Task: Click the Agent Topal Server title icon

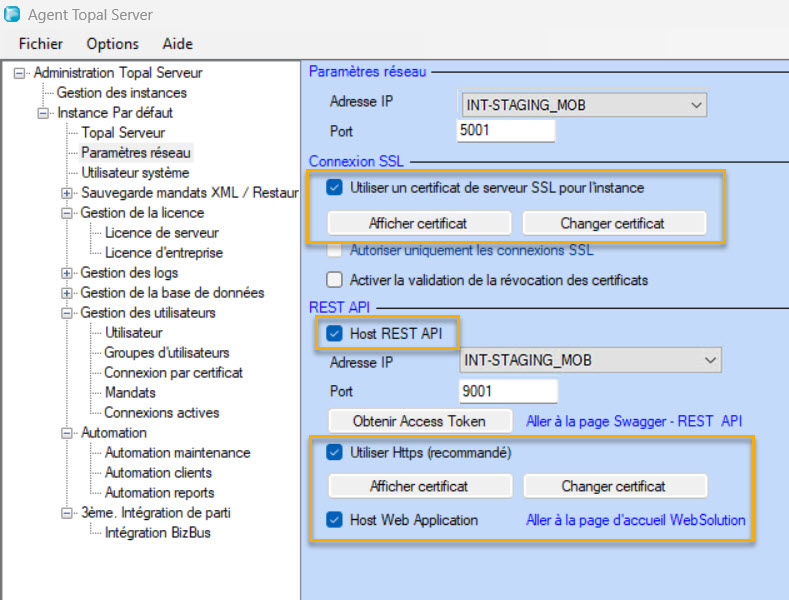Action: [13, 14]
